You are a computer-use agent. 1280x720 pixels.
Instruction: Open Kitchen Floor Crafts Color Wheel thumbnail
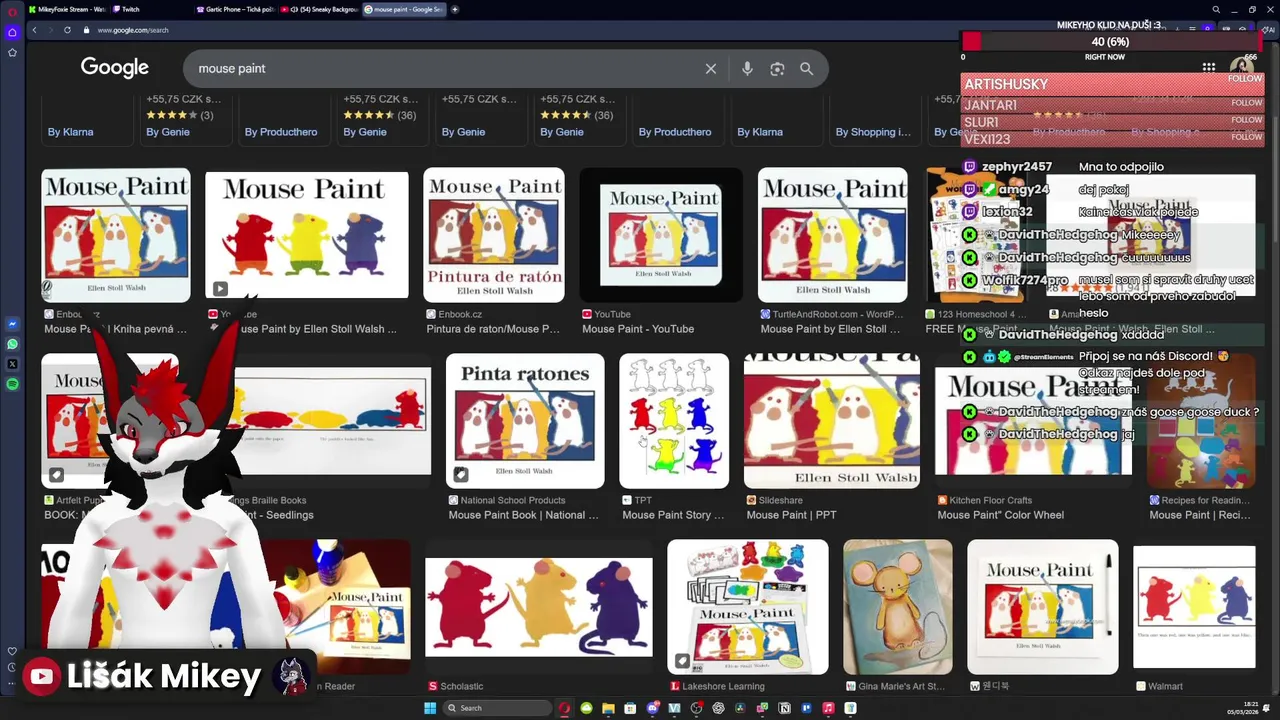pyautogui.click(x=1033, y=421)
